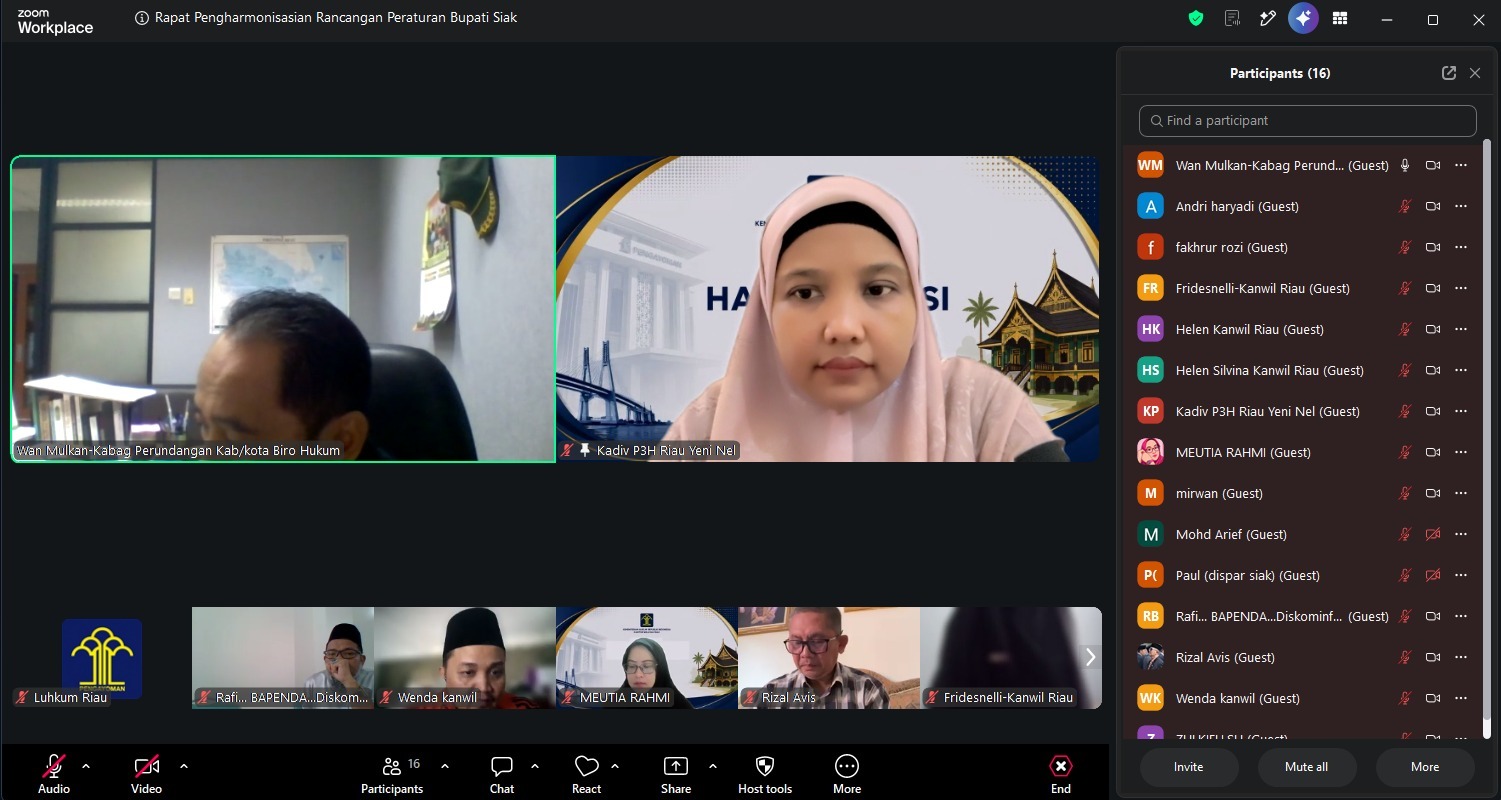Expand the Chat options arrow
The height and width of the screenshot is (800, 1501).
coord(535,767)
